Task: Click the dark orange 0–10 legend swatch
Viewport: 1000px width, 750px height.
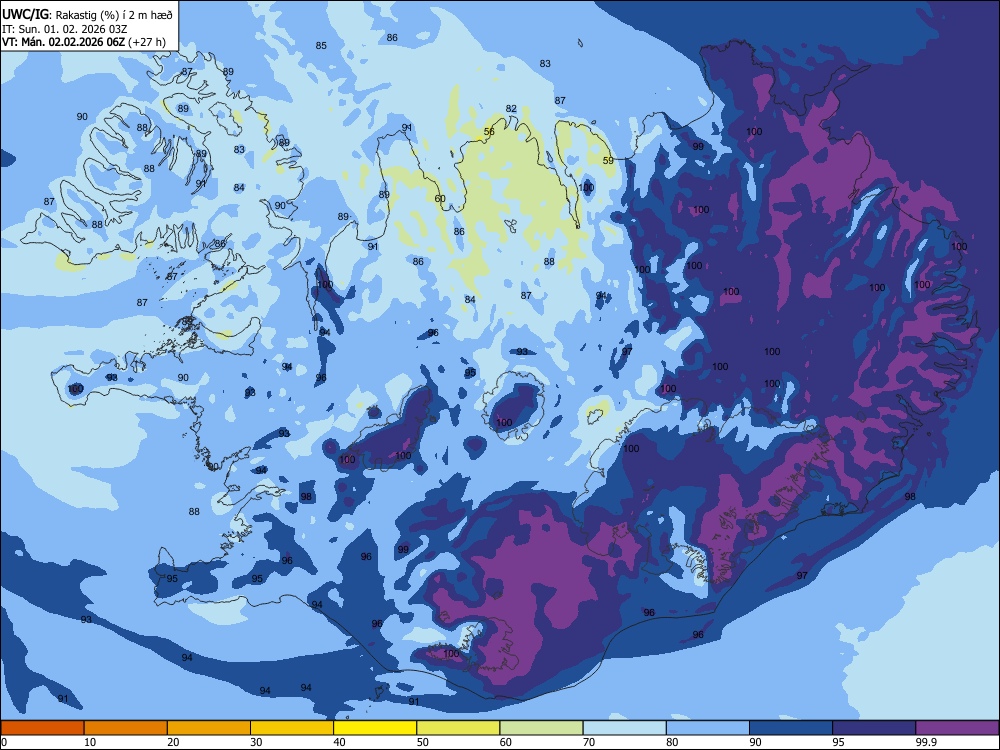Action: tap(42, 728)
